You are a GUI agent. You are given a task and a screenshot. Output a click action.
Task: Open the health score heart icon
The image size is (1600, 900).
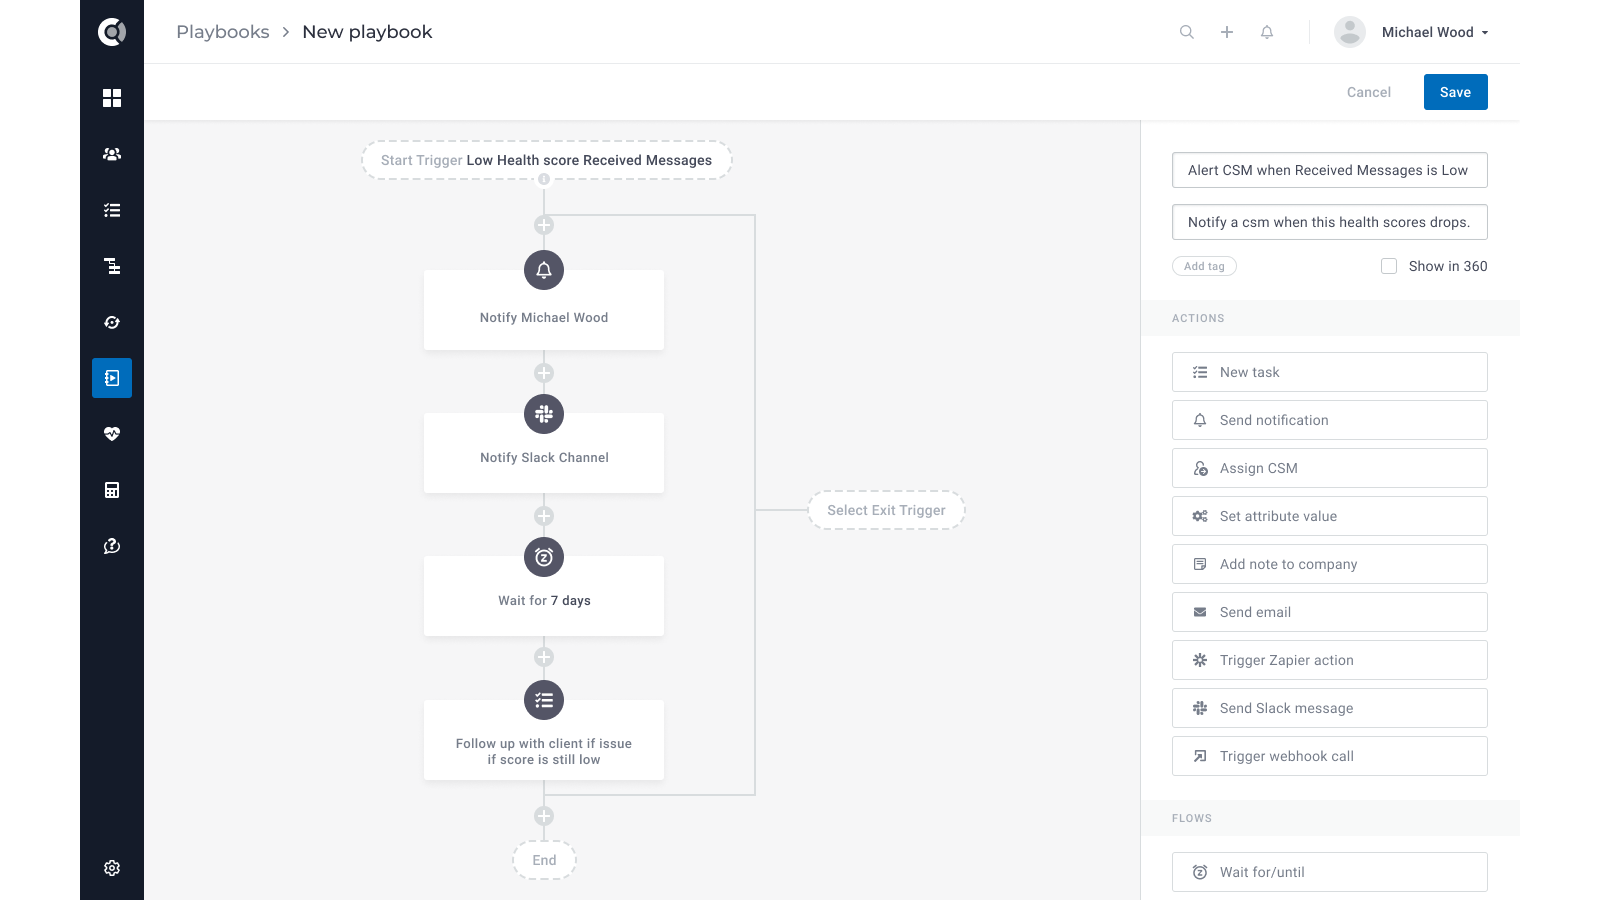point(112,434)
